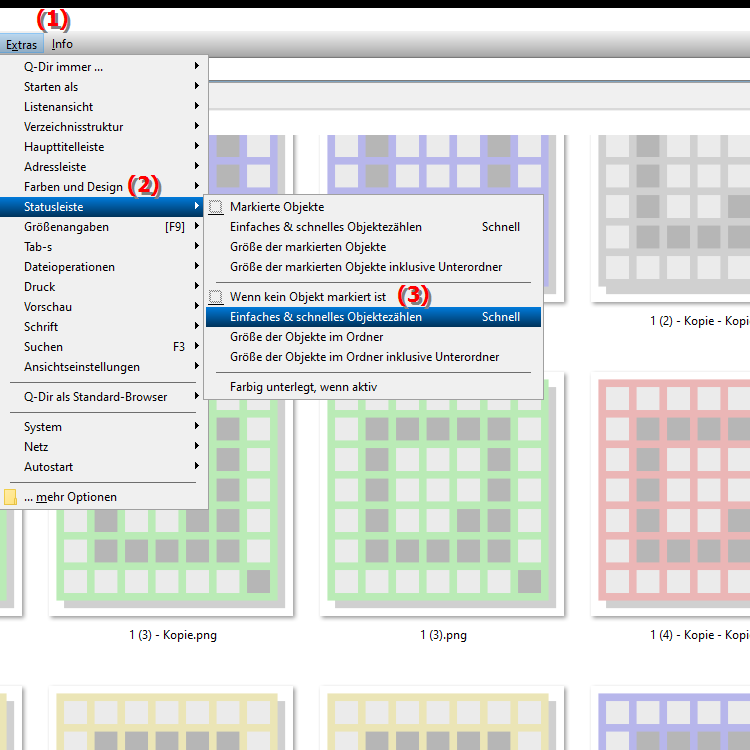Open the 'Starten als' submenu

point(104,87)
